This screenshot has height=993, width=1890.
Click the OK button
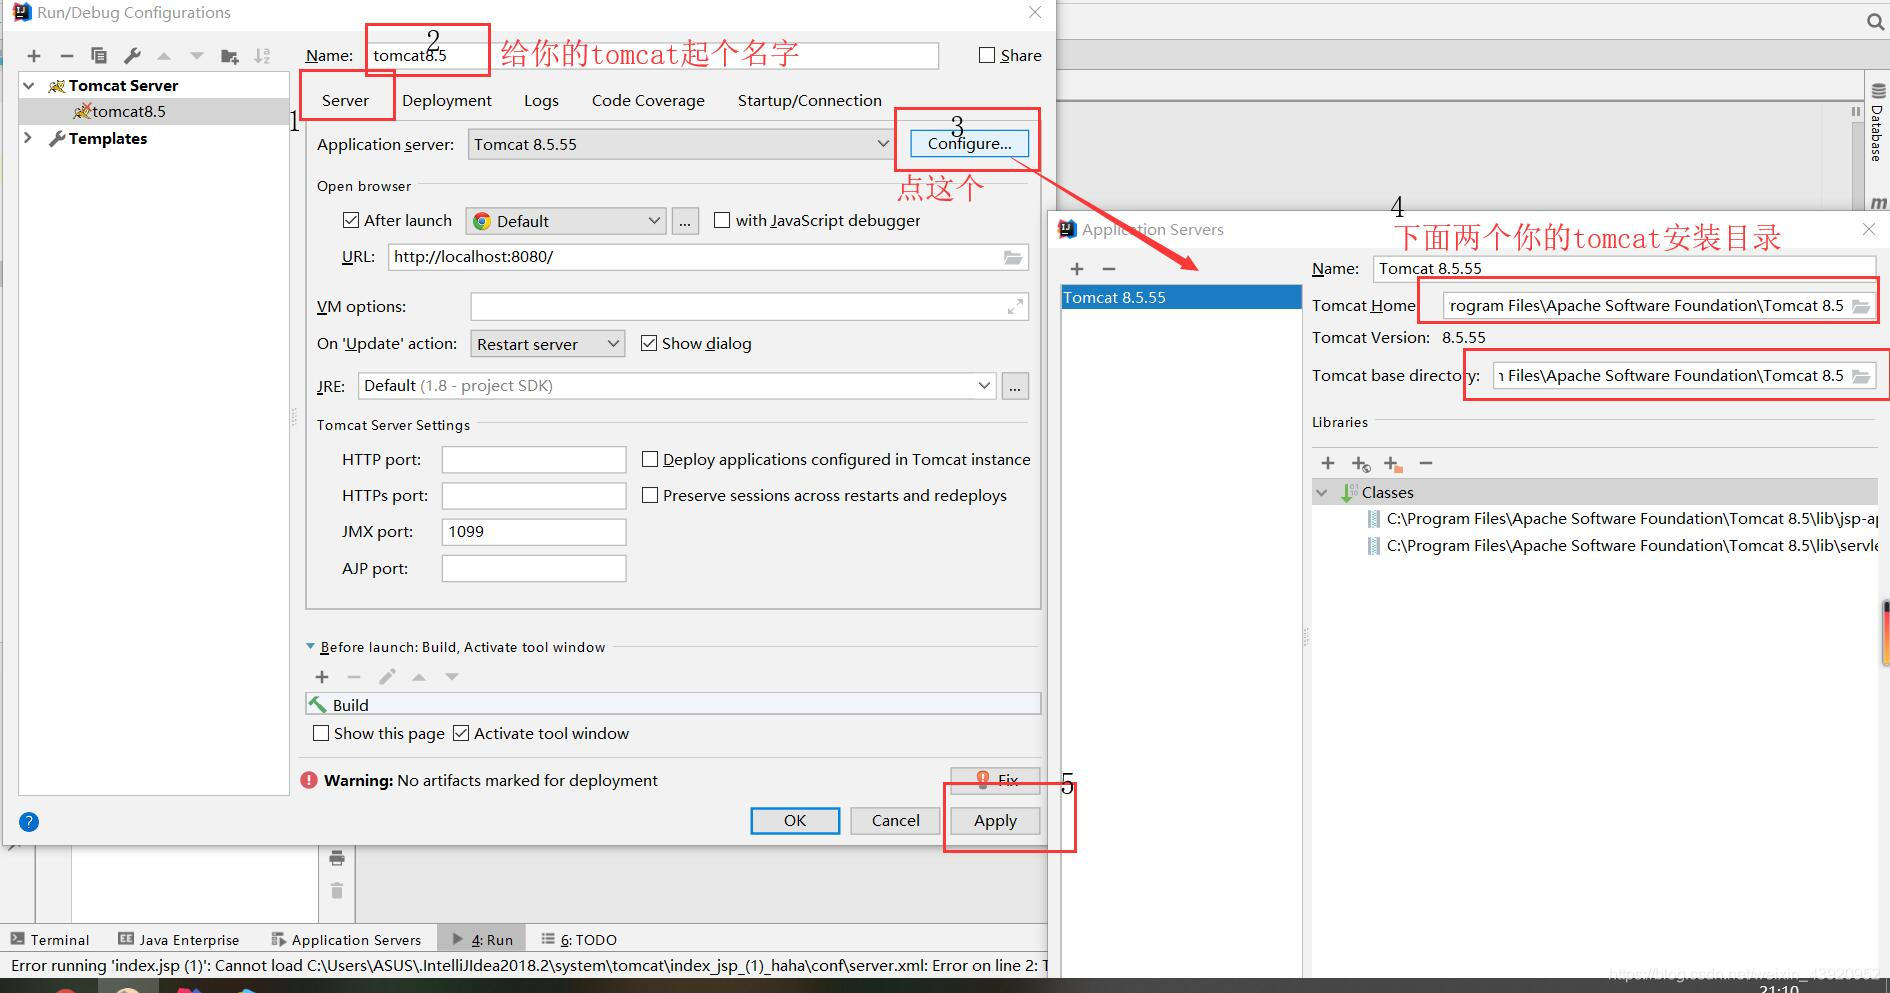point(795,821)
